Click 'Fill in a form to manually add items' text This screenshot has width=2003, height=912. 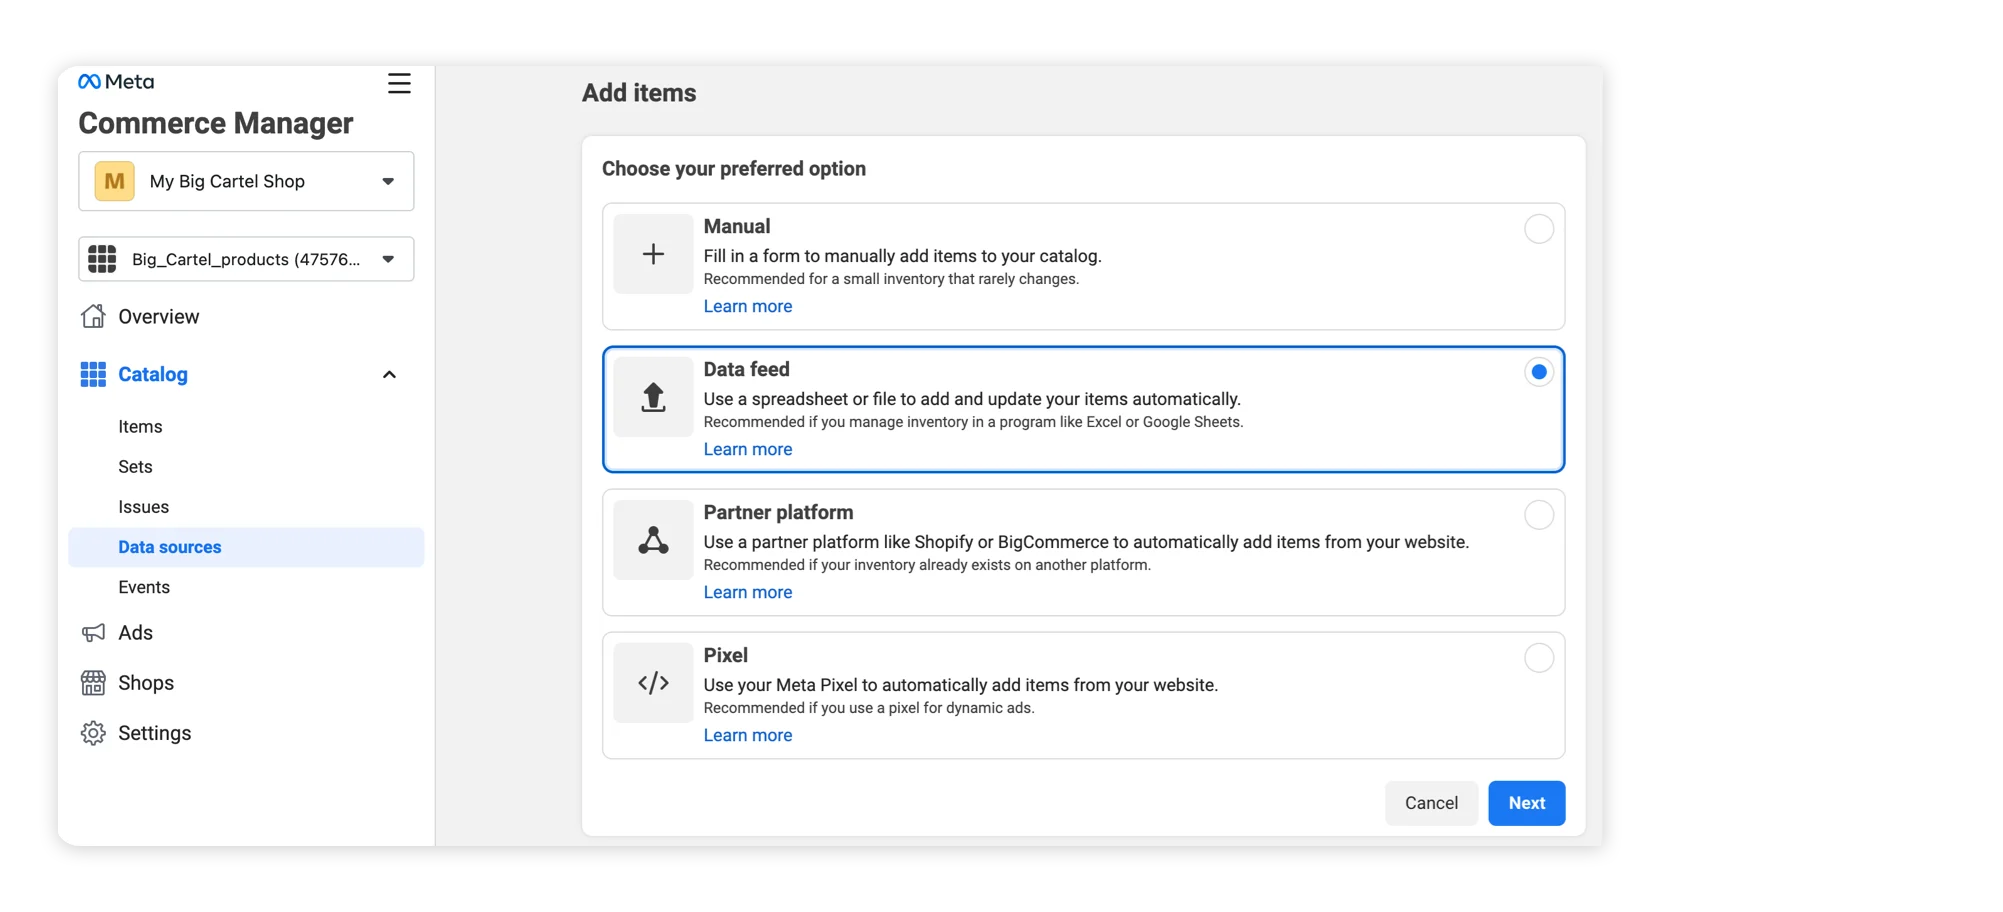tap(902, 256)
